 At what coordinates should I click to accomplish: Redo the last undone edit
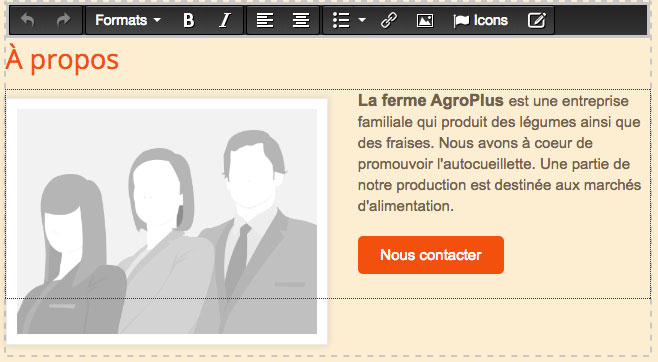click(63, 20)
